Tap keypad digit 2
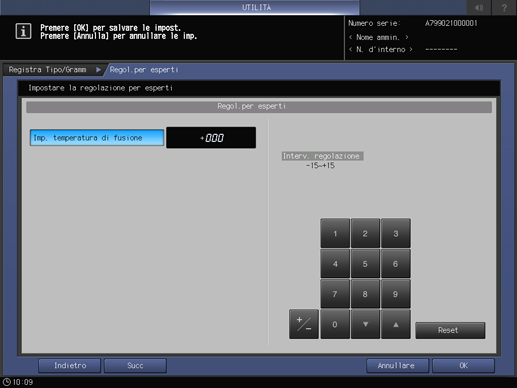The height and width of the screenshot is (388, 517). coord(365,233)
